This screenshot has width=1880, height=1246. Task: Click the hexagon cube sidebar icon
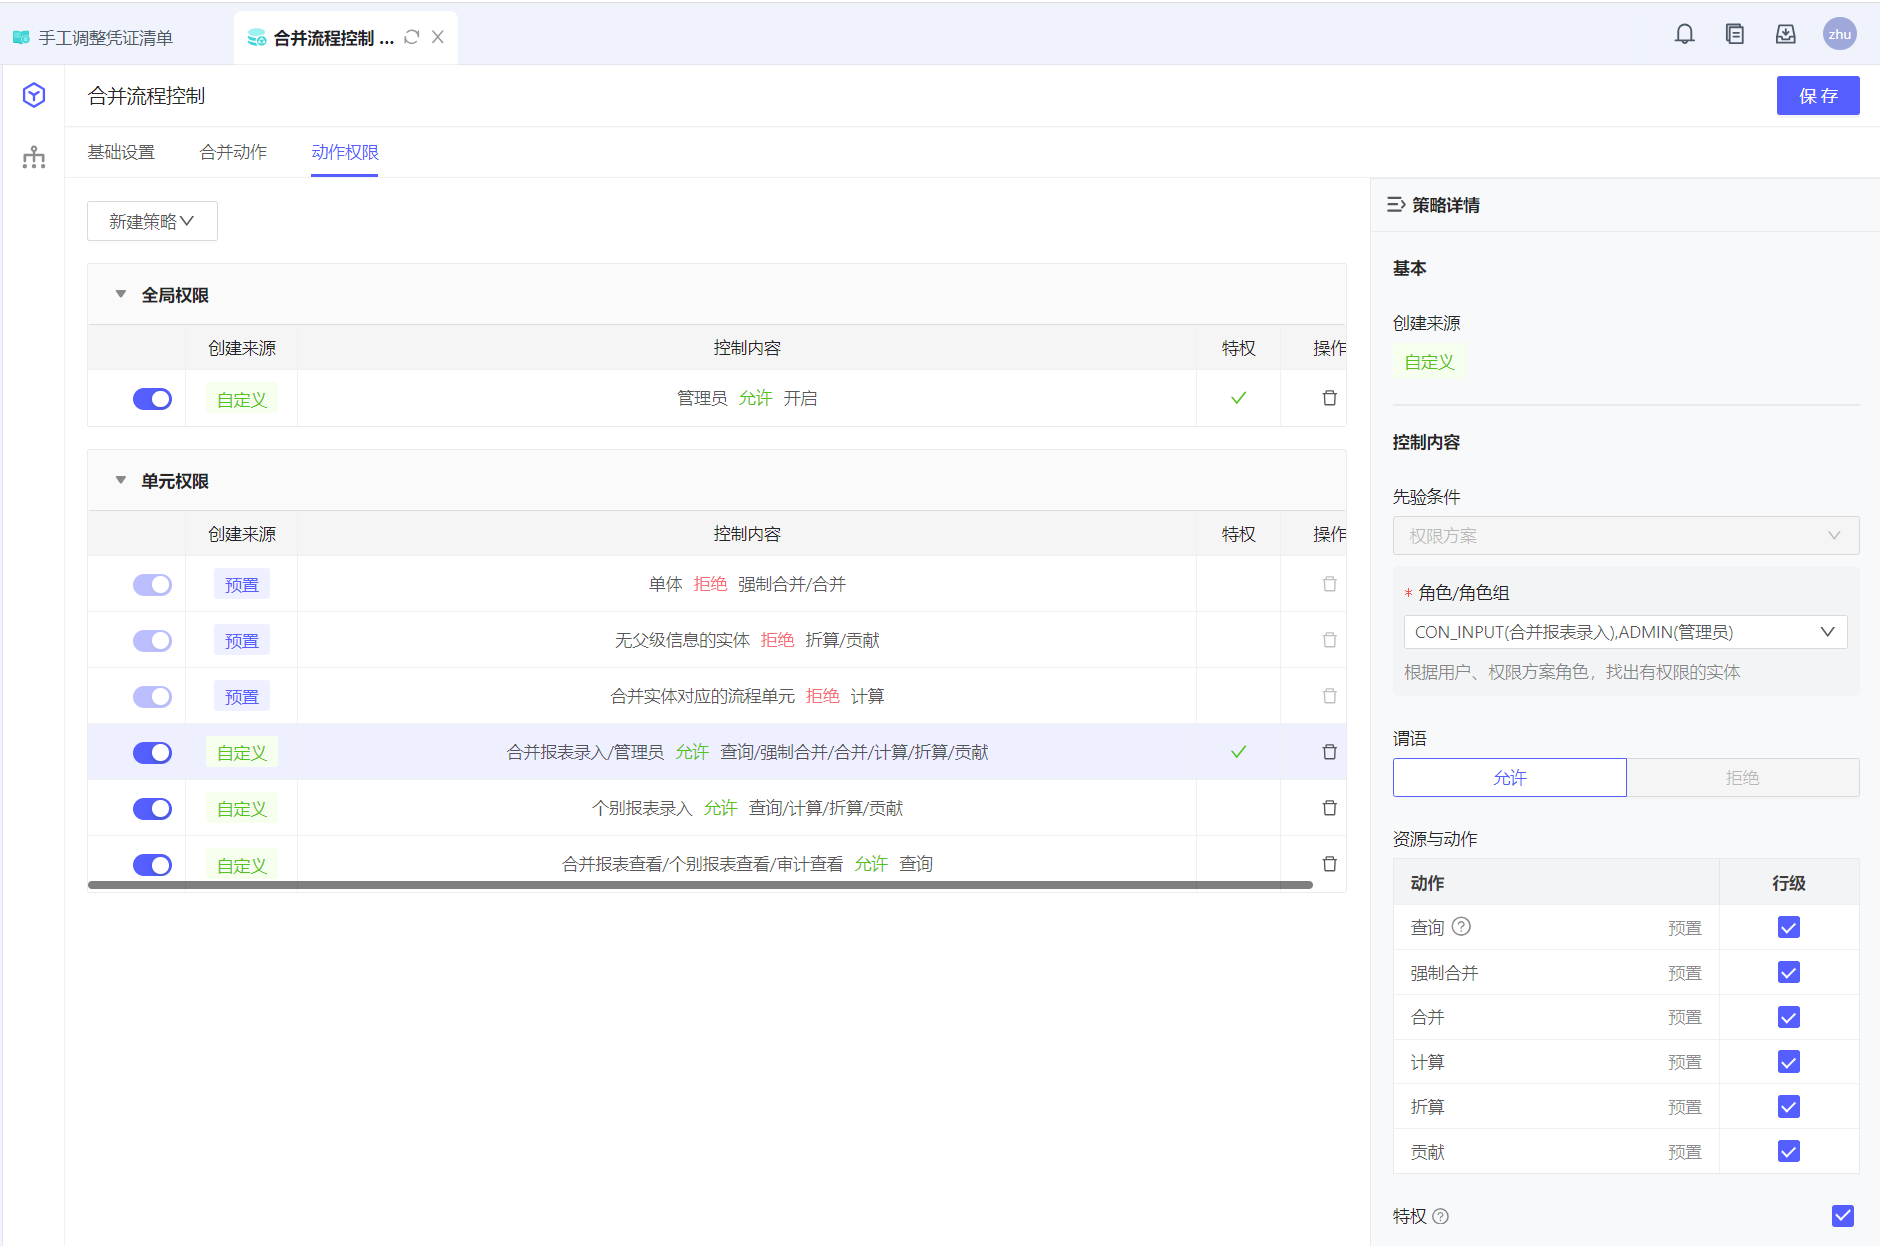tap(34, 95)
